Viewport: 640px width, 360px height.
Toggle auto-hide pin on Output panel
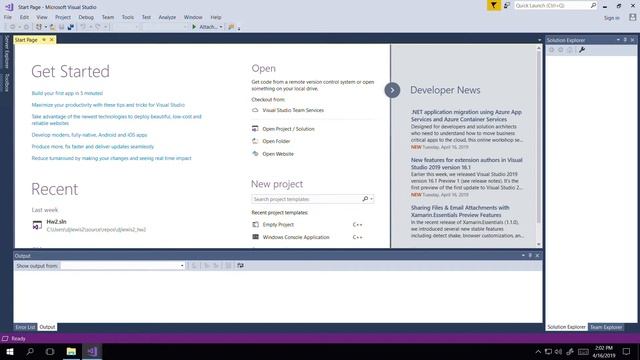click(530, 256)
